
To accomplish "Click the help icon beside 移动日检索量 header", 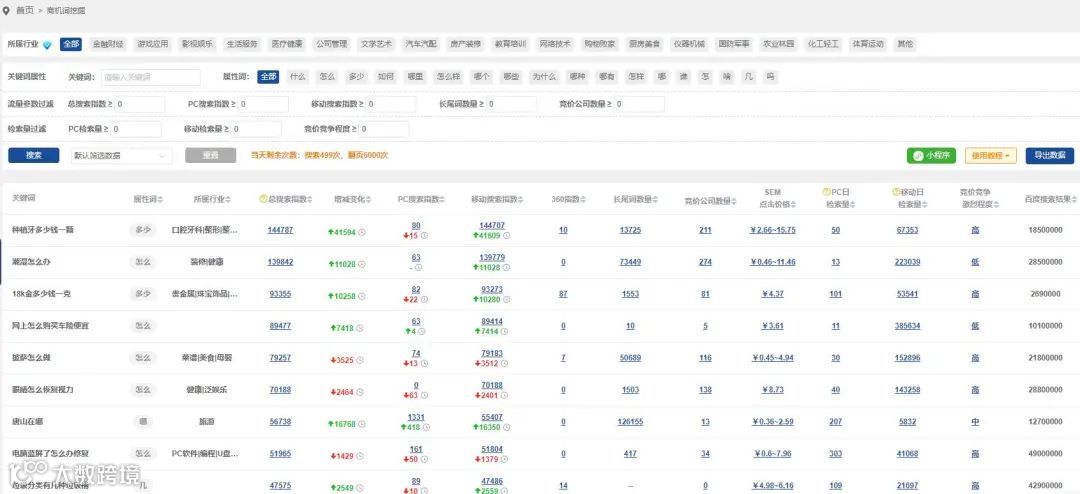I will 895,193.
